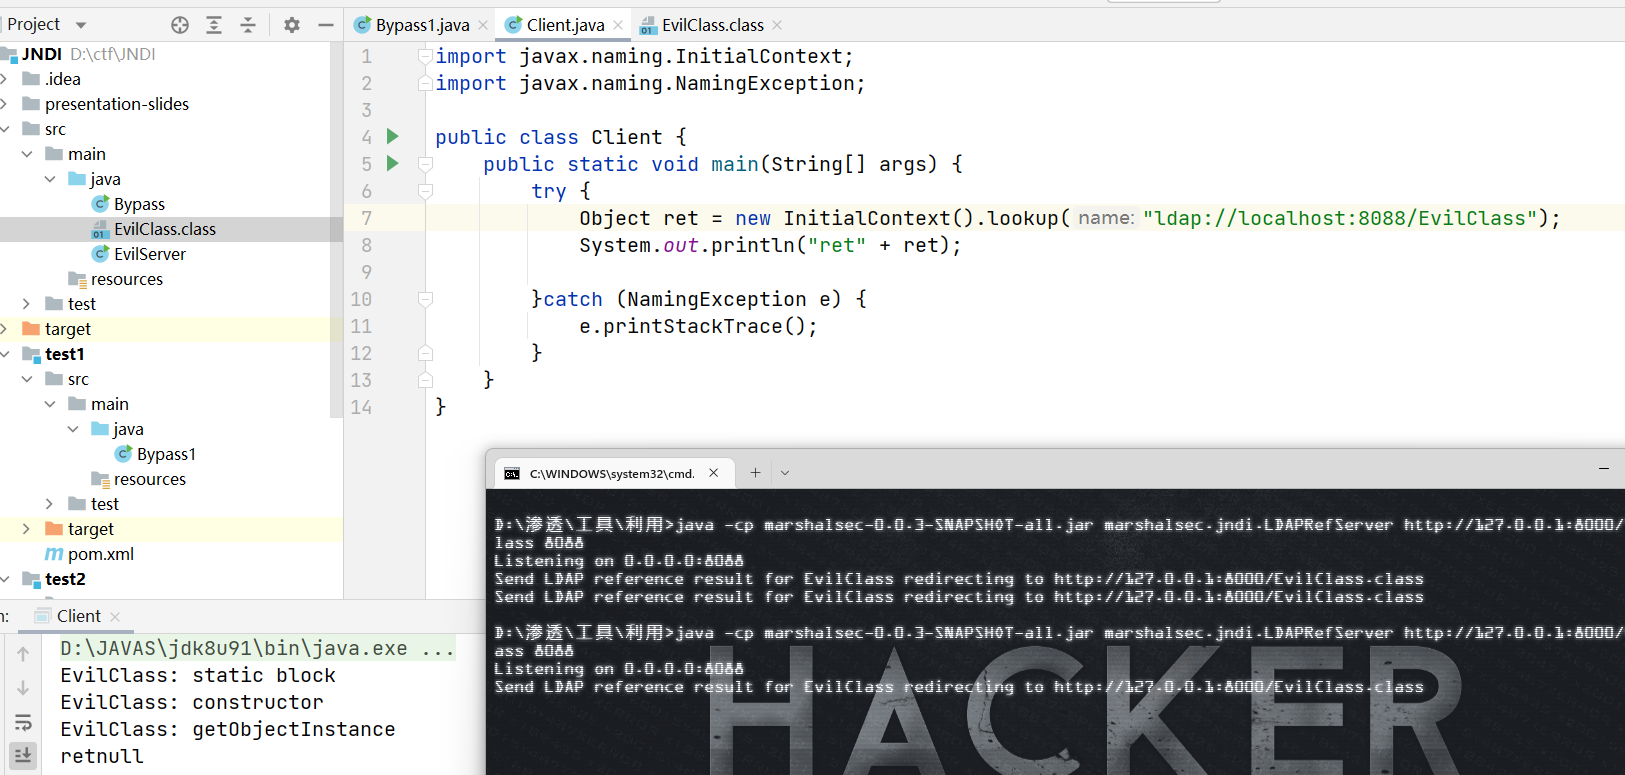Select the cmd.exe terminal tab

(611, 473)
